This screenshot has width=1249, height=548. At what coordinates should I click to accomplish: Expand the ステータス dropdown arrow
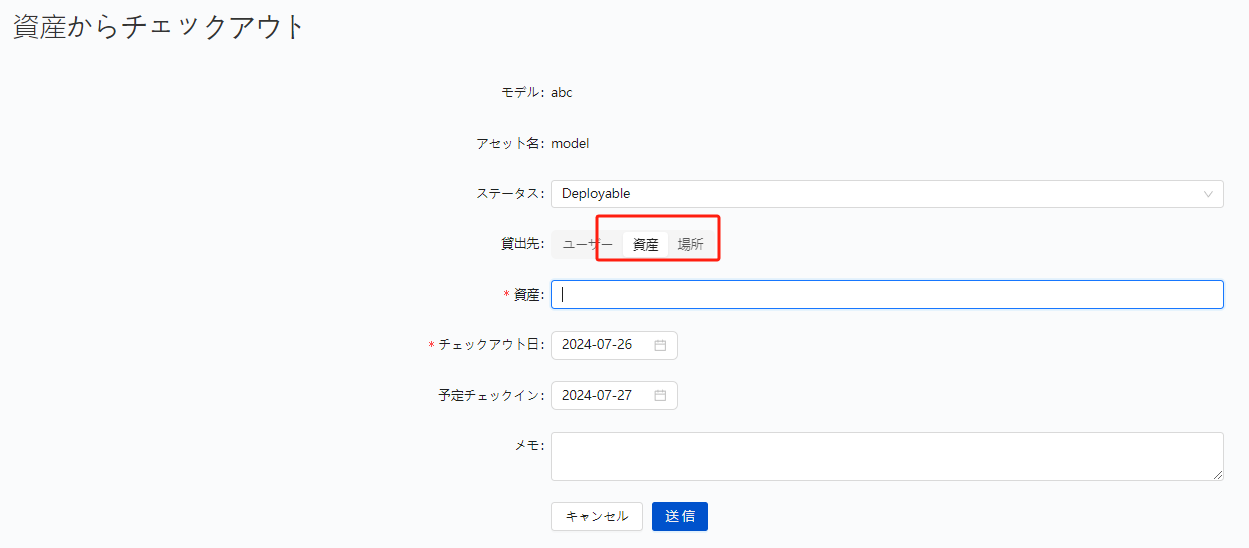tap(1208, 194)
